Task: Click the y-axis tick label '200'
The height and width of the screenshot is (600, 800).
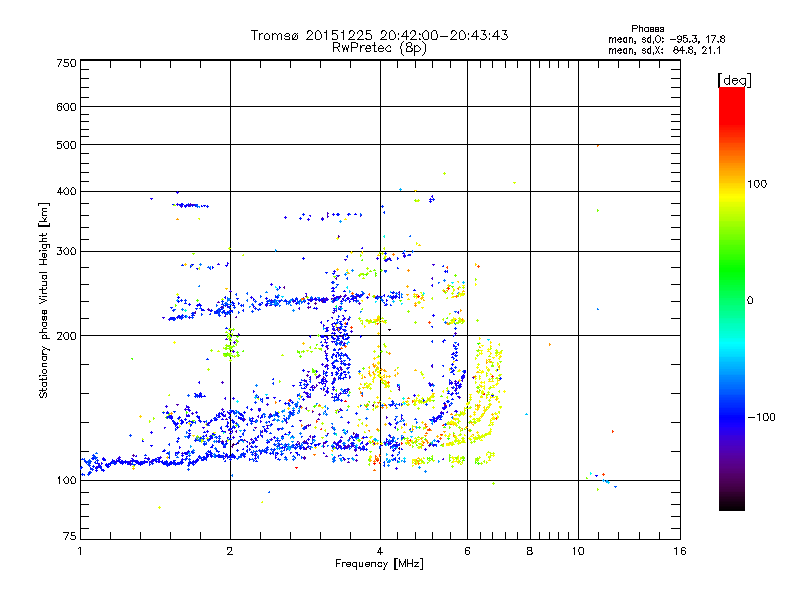Action: coord(67,336)
